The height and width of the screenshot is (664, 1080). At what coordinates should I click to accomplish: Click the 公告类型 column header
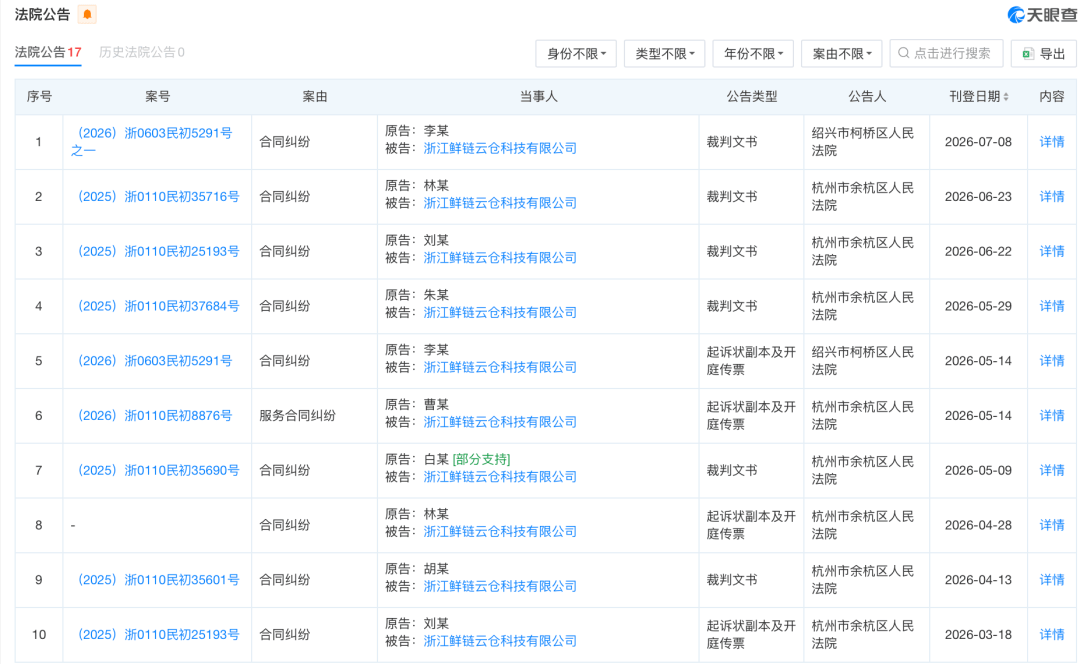click(x=751, y=97)
